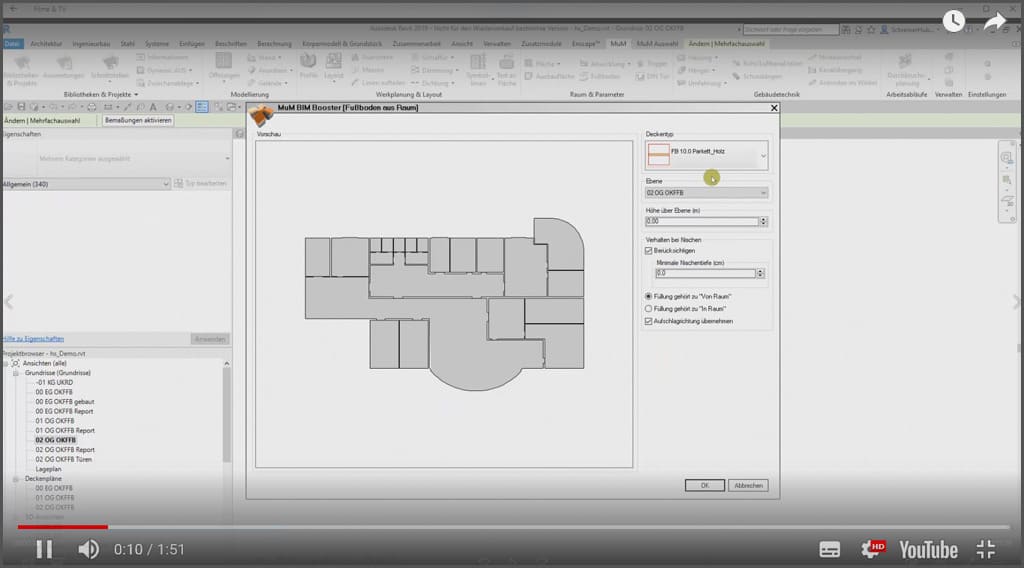Switch to the MuM ribbon tab
This screenshot has width=1024, height=568.
pos(618,44)
